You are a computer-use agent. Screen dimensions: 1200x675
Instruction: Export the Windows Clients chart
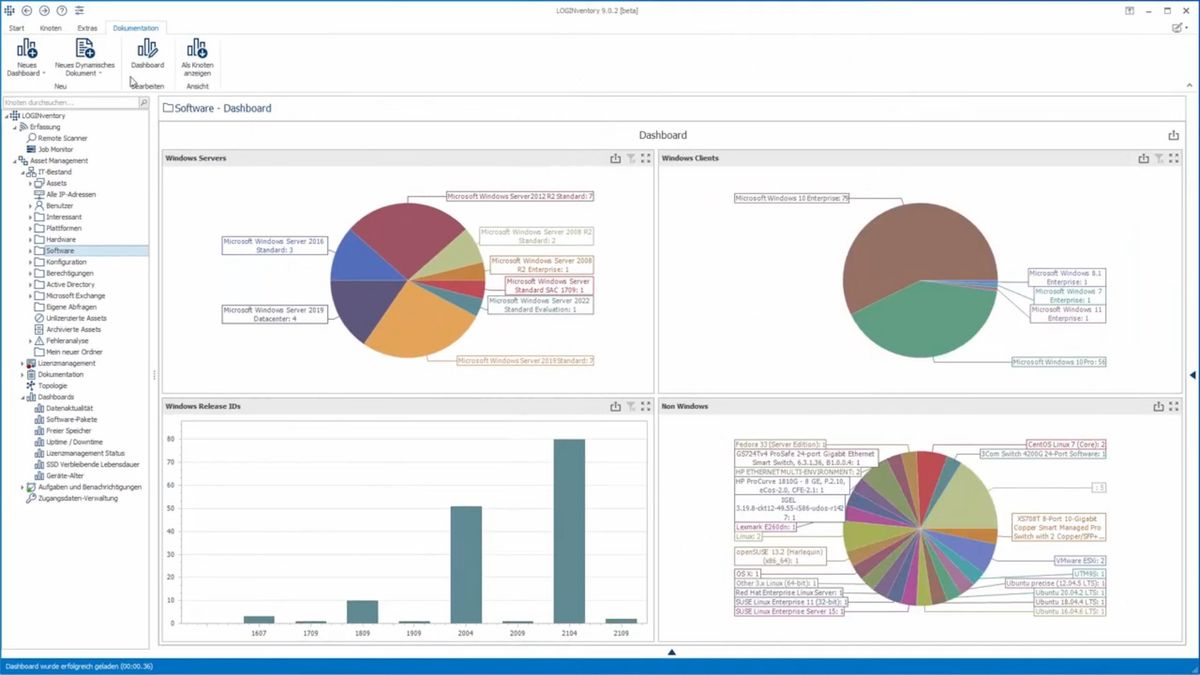coord(1144,158)
